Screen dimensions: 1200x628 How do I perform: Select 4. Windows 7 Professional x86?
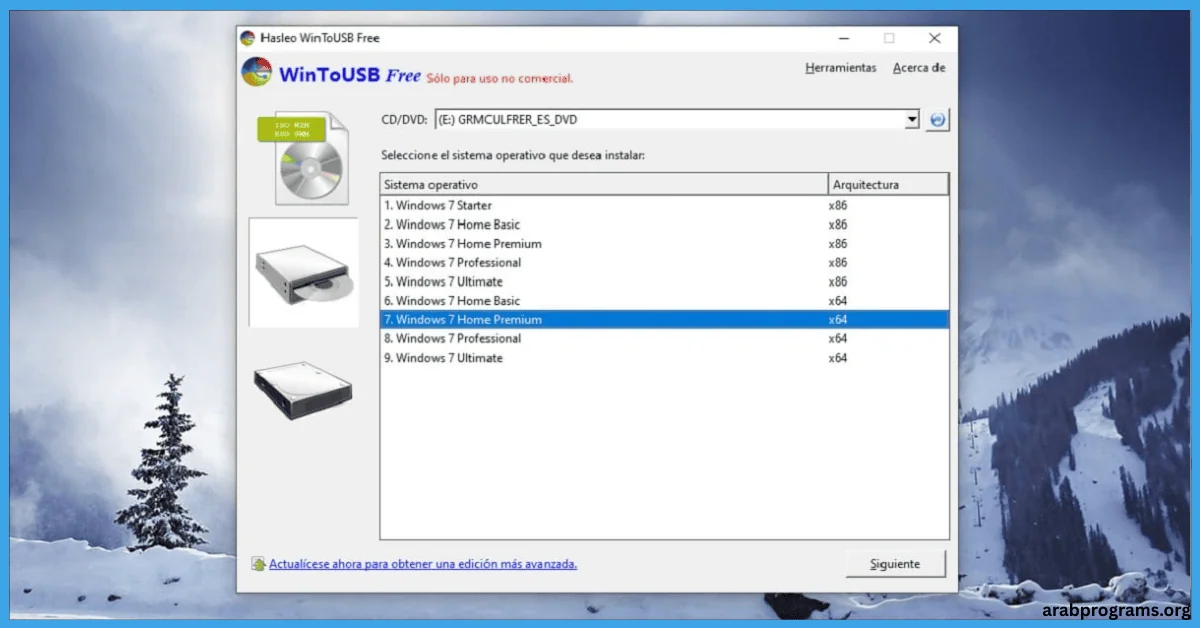(664, 263)
